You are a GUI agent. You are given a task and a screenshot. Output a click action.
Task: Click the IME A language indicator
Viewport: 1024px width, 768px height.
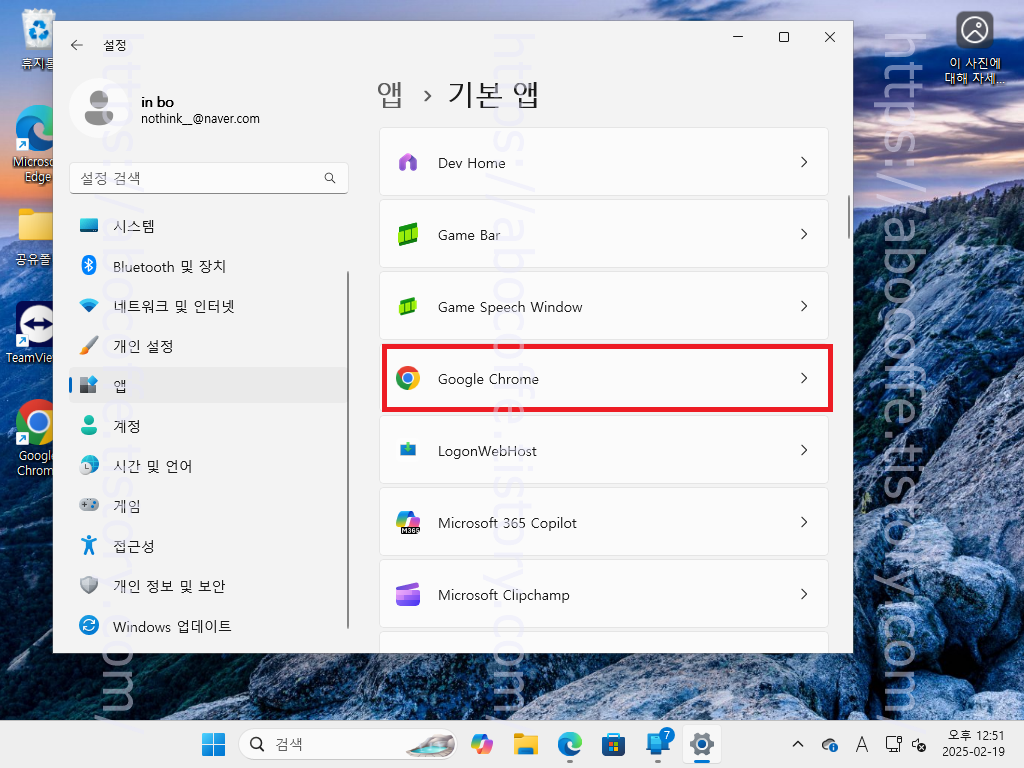(862, 744)
